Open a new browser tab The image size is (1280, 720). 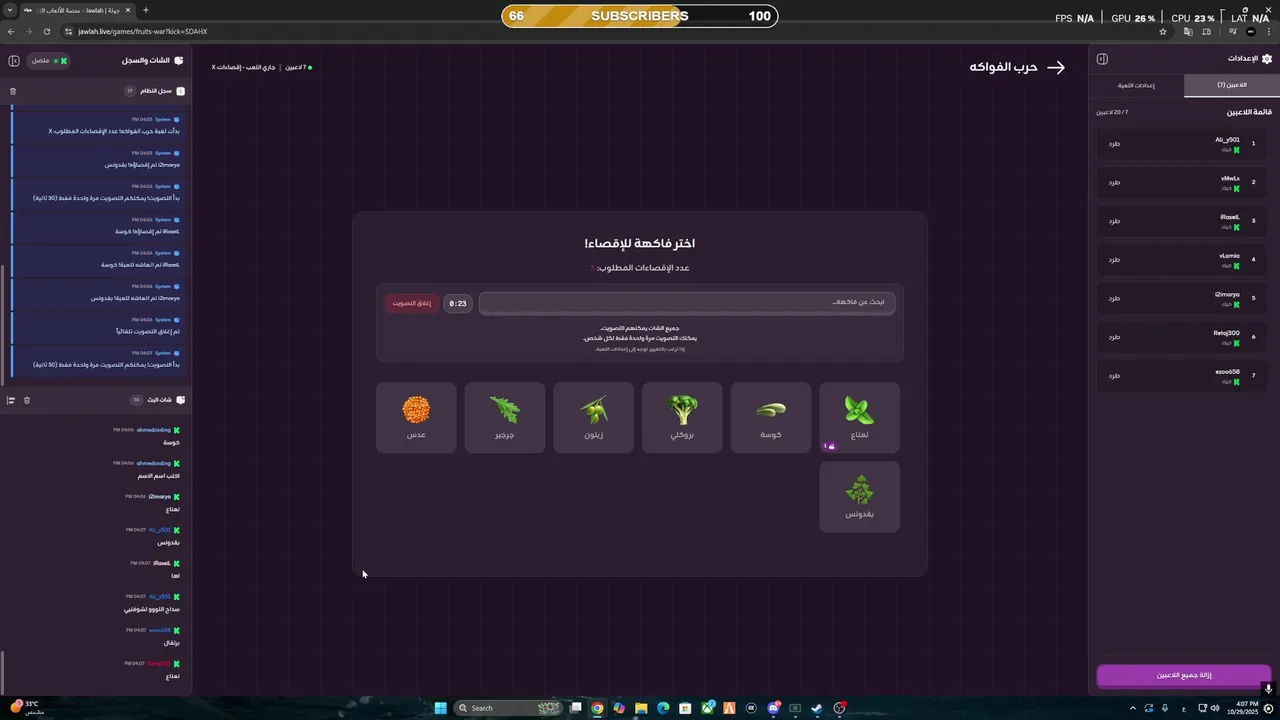(x=146, y=10)
